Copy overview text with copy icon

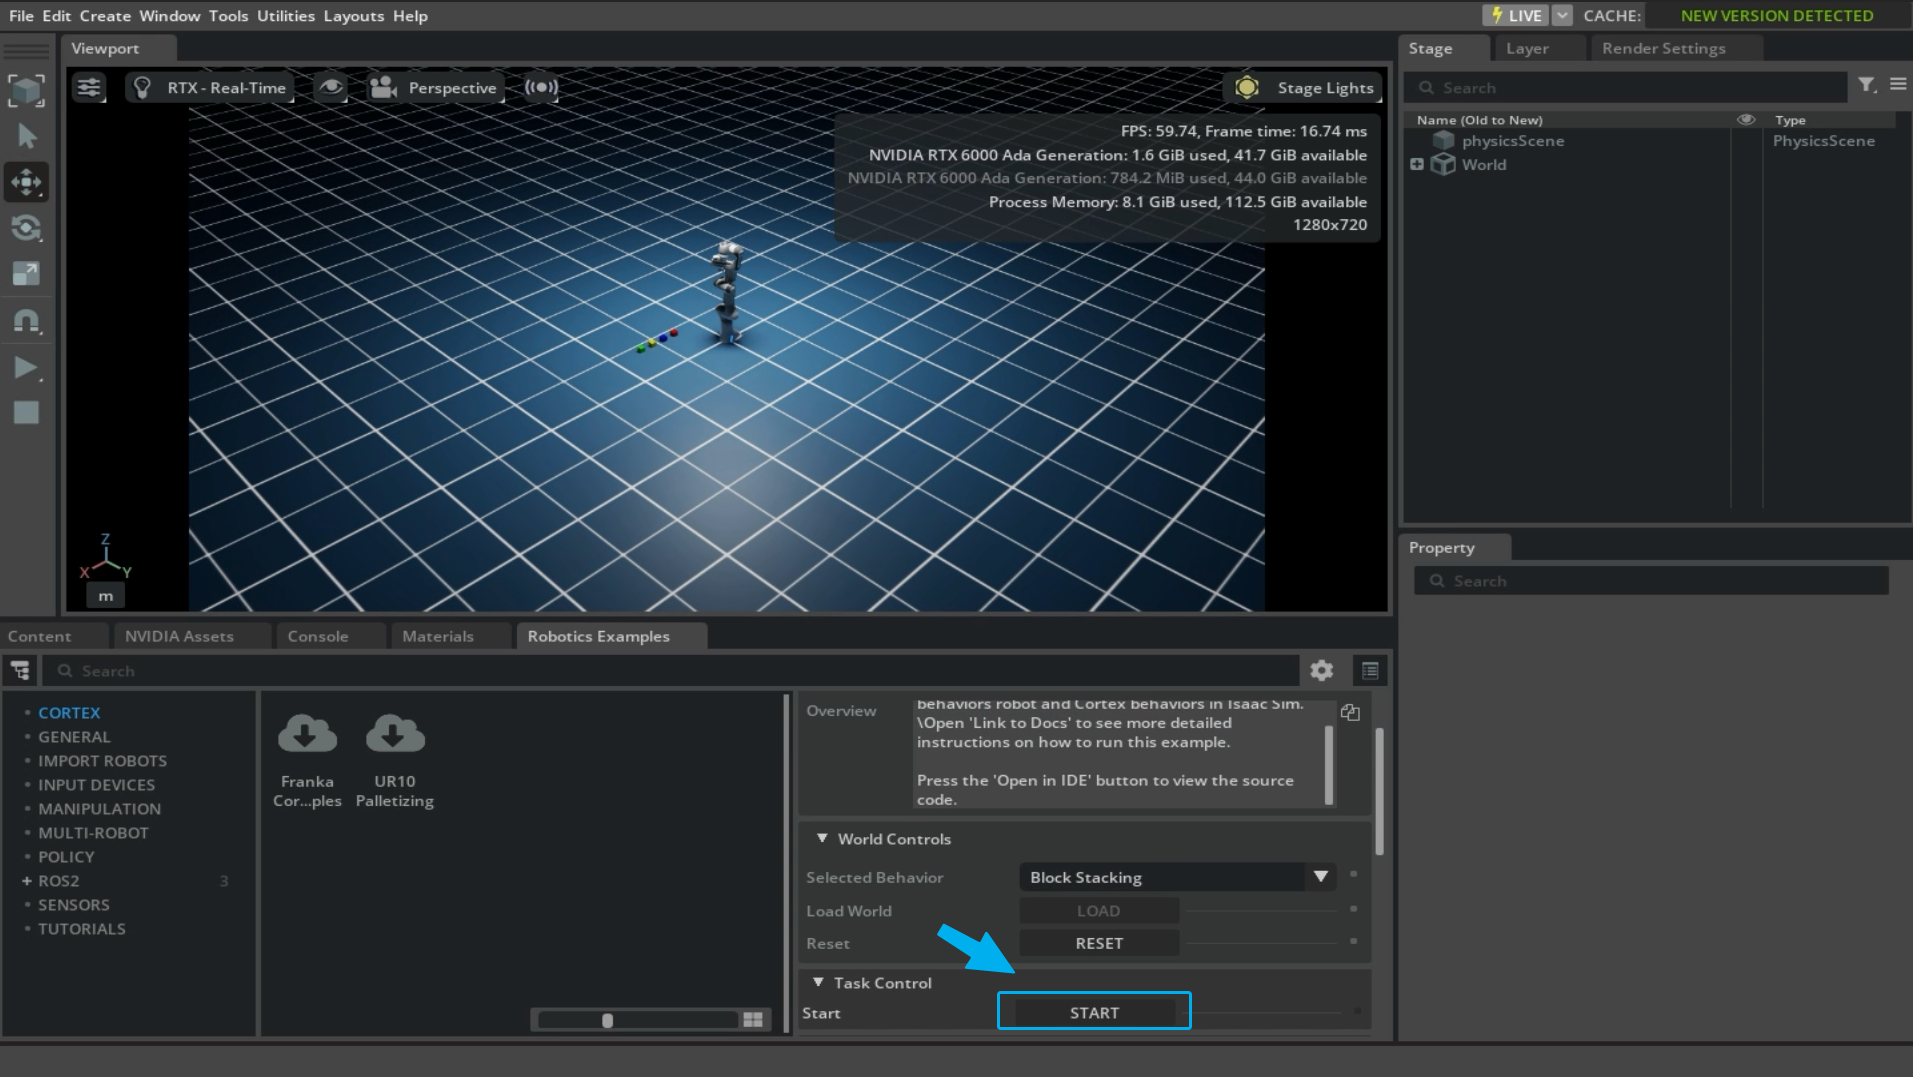(1350, 712)
